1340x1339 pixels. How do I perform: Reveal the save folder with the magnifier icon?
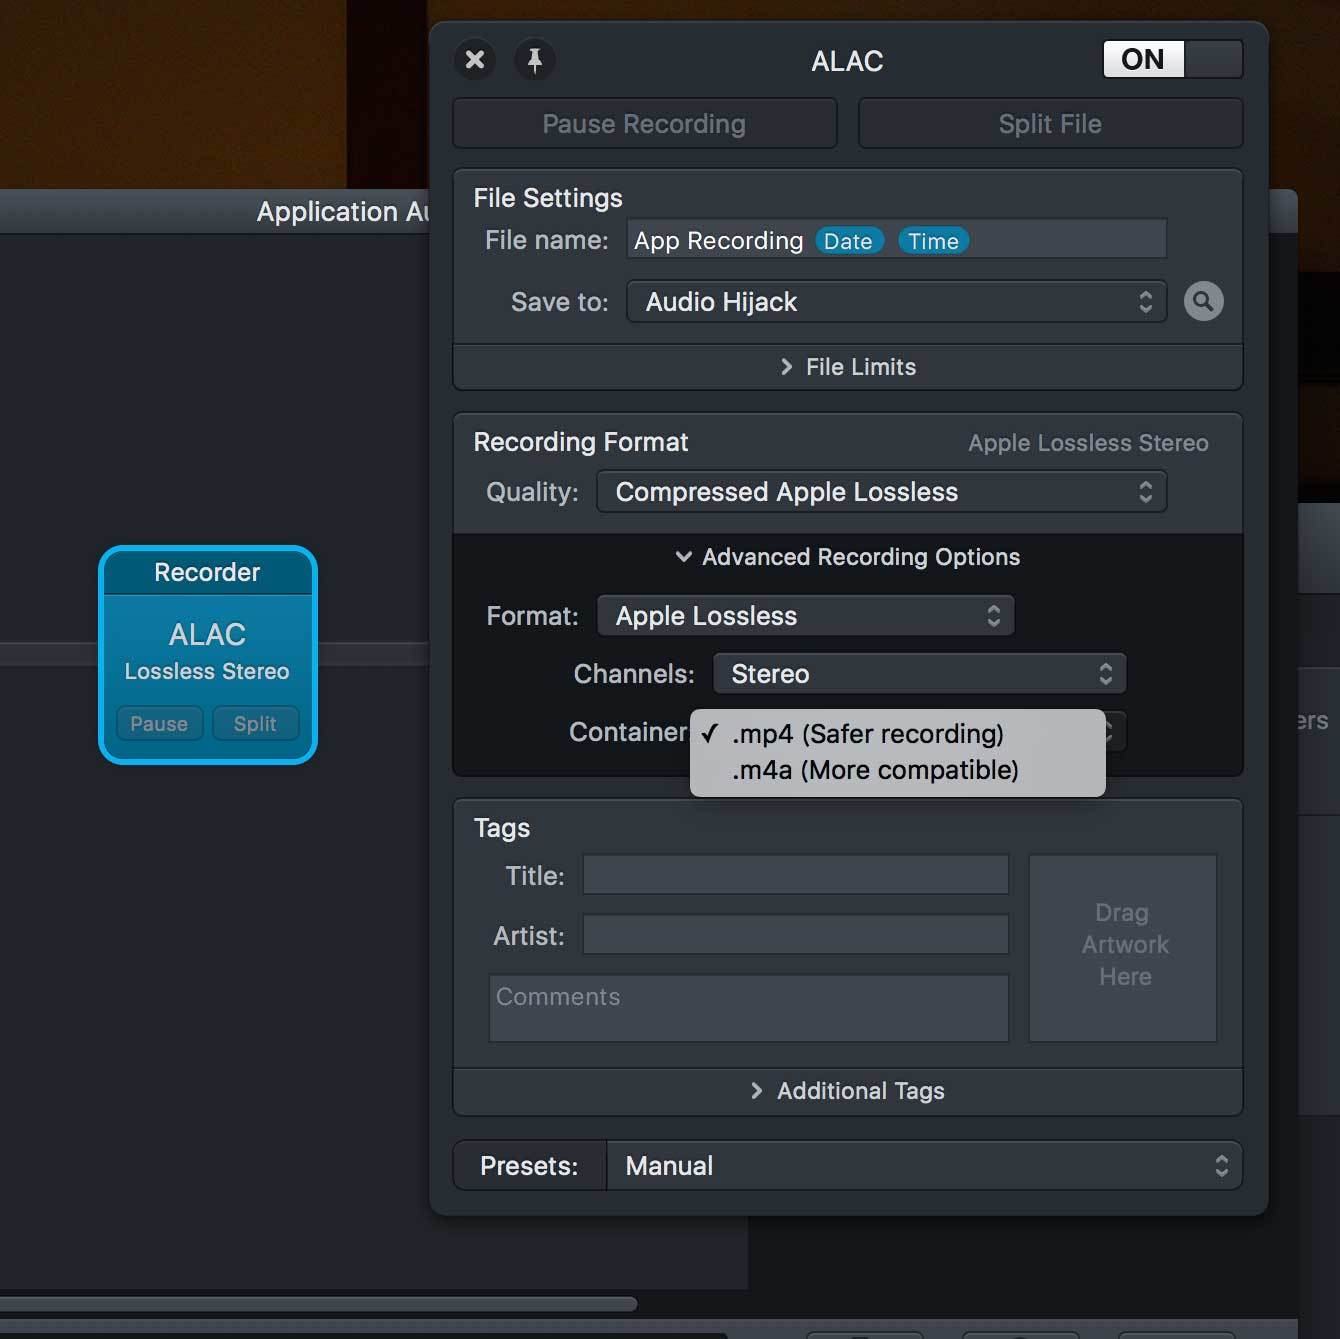tap(1204, 301)
